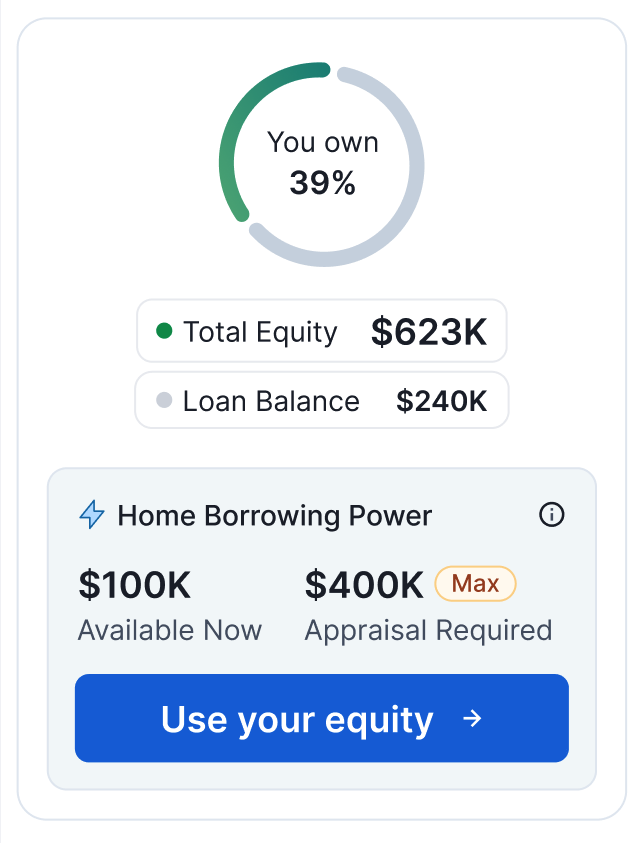The image size is (643, 843).
Task: Click the info icon beside Home Borrowing Power
Action: [551, 515]
